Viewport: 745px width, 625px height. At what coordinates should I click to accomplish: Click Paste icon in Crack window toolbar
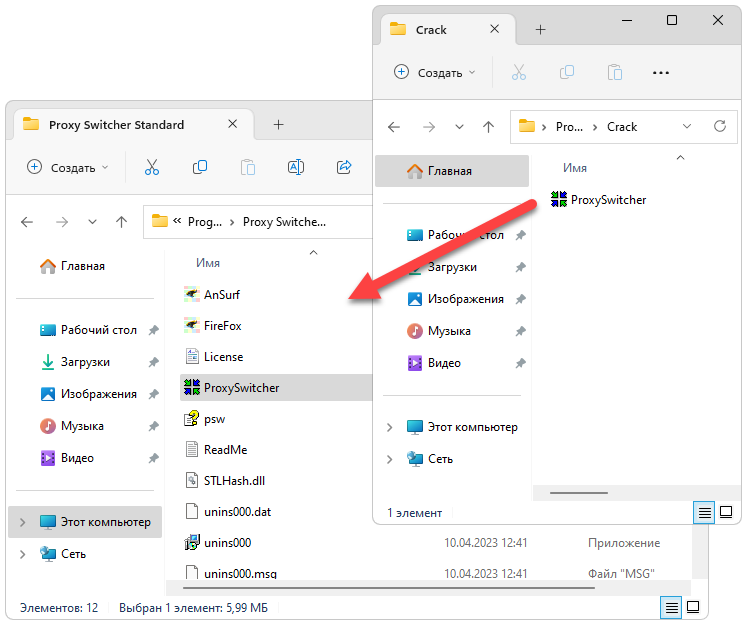point(614,72)
